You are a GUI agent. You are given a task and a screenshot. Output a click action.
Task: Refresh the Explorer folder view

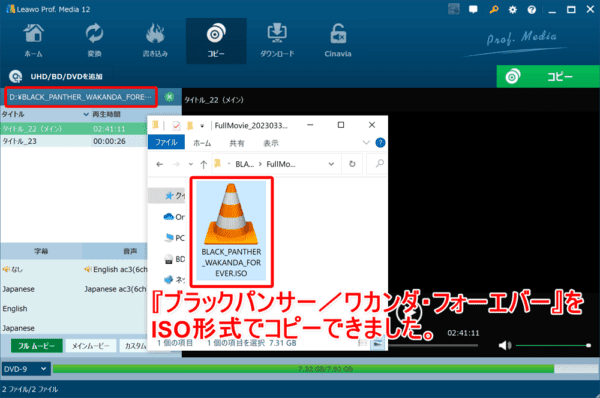(x=352, y=164)
